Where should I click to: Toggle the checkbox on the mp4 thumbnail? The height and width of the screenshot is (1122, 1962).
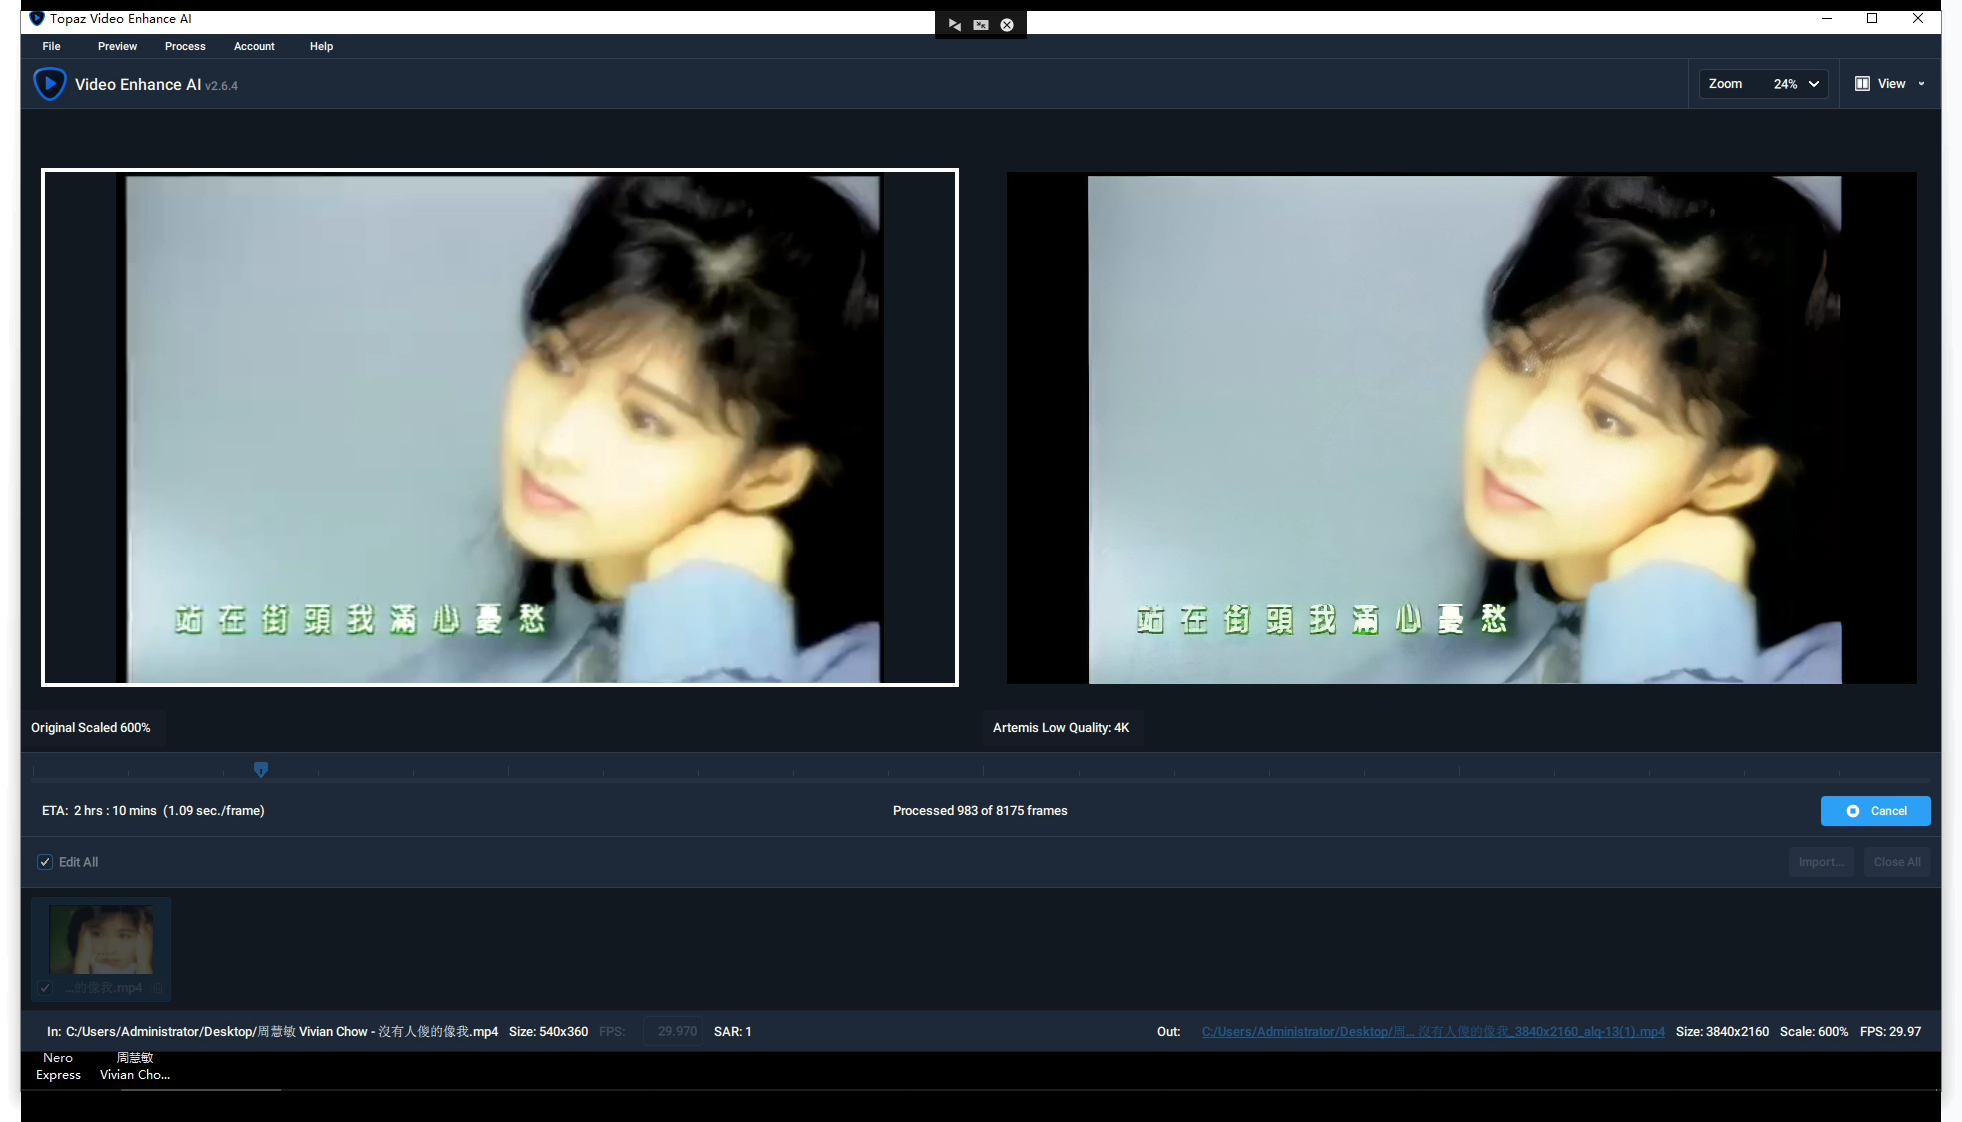[45, 988]
